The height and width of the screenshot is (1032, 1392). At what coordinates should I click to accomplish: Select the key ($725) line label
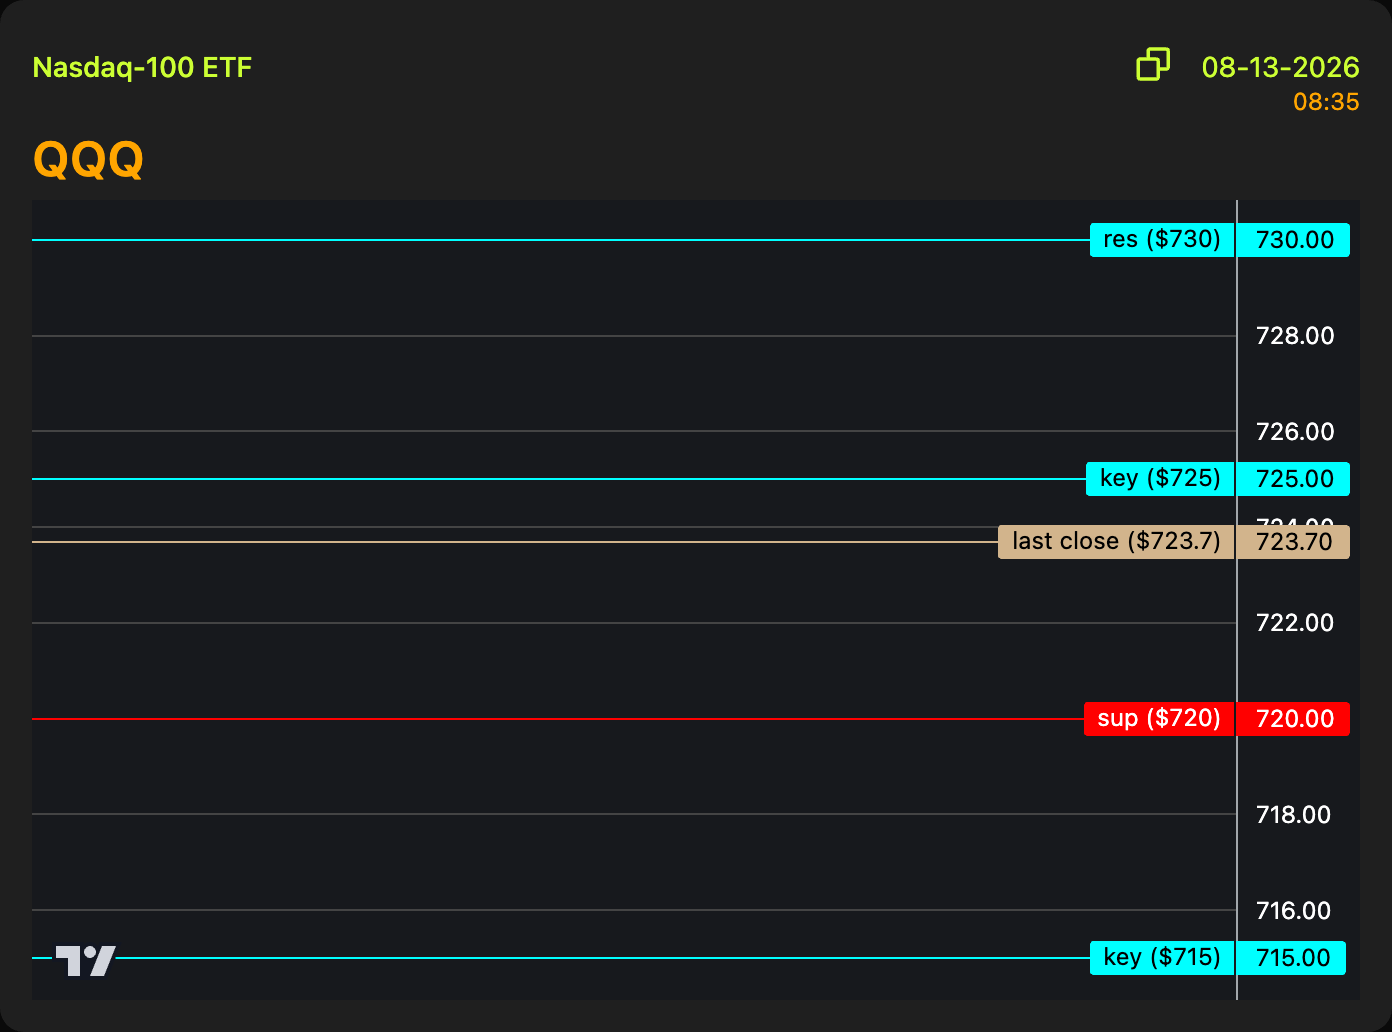pos(1160,479)
